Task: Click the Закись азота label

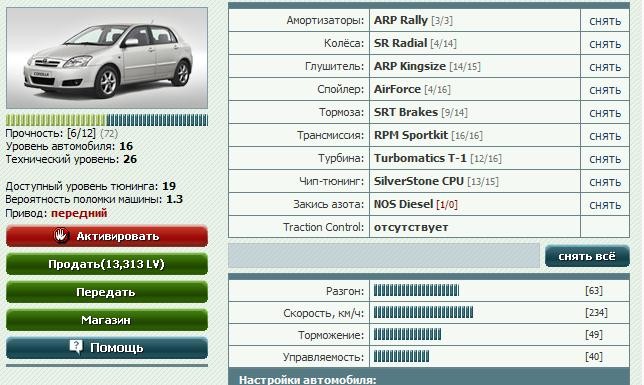Action: pyautogui.click(x=329, y=205)
